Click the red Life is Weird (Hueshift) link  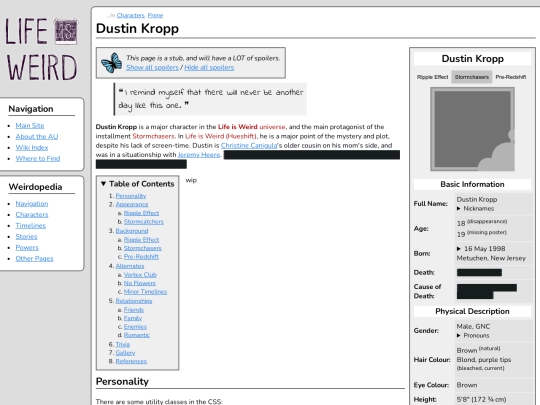pos(221,136)
